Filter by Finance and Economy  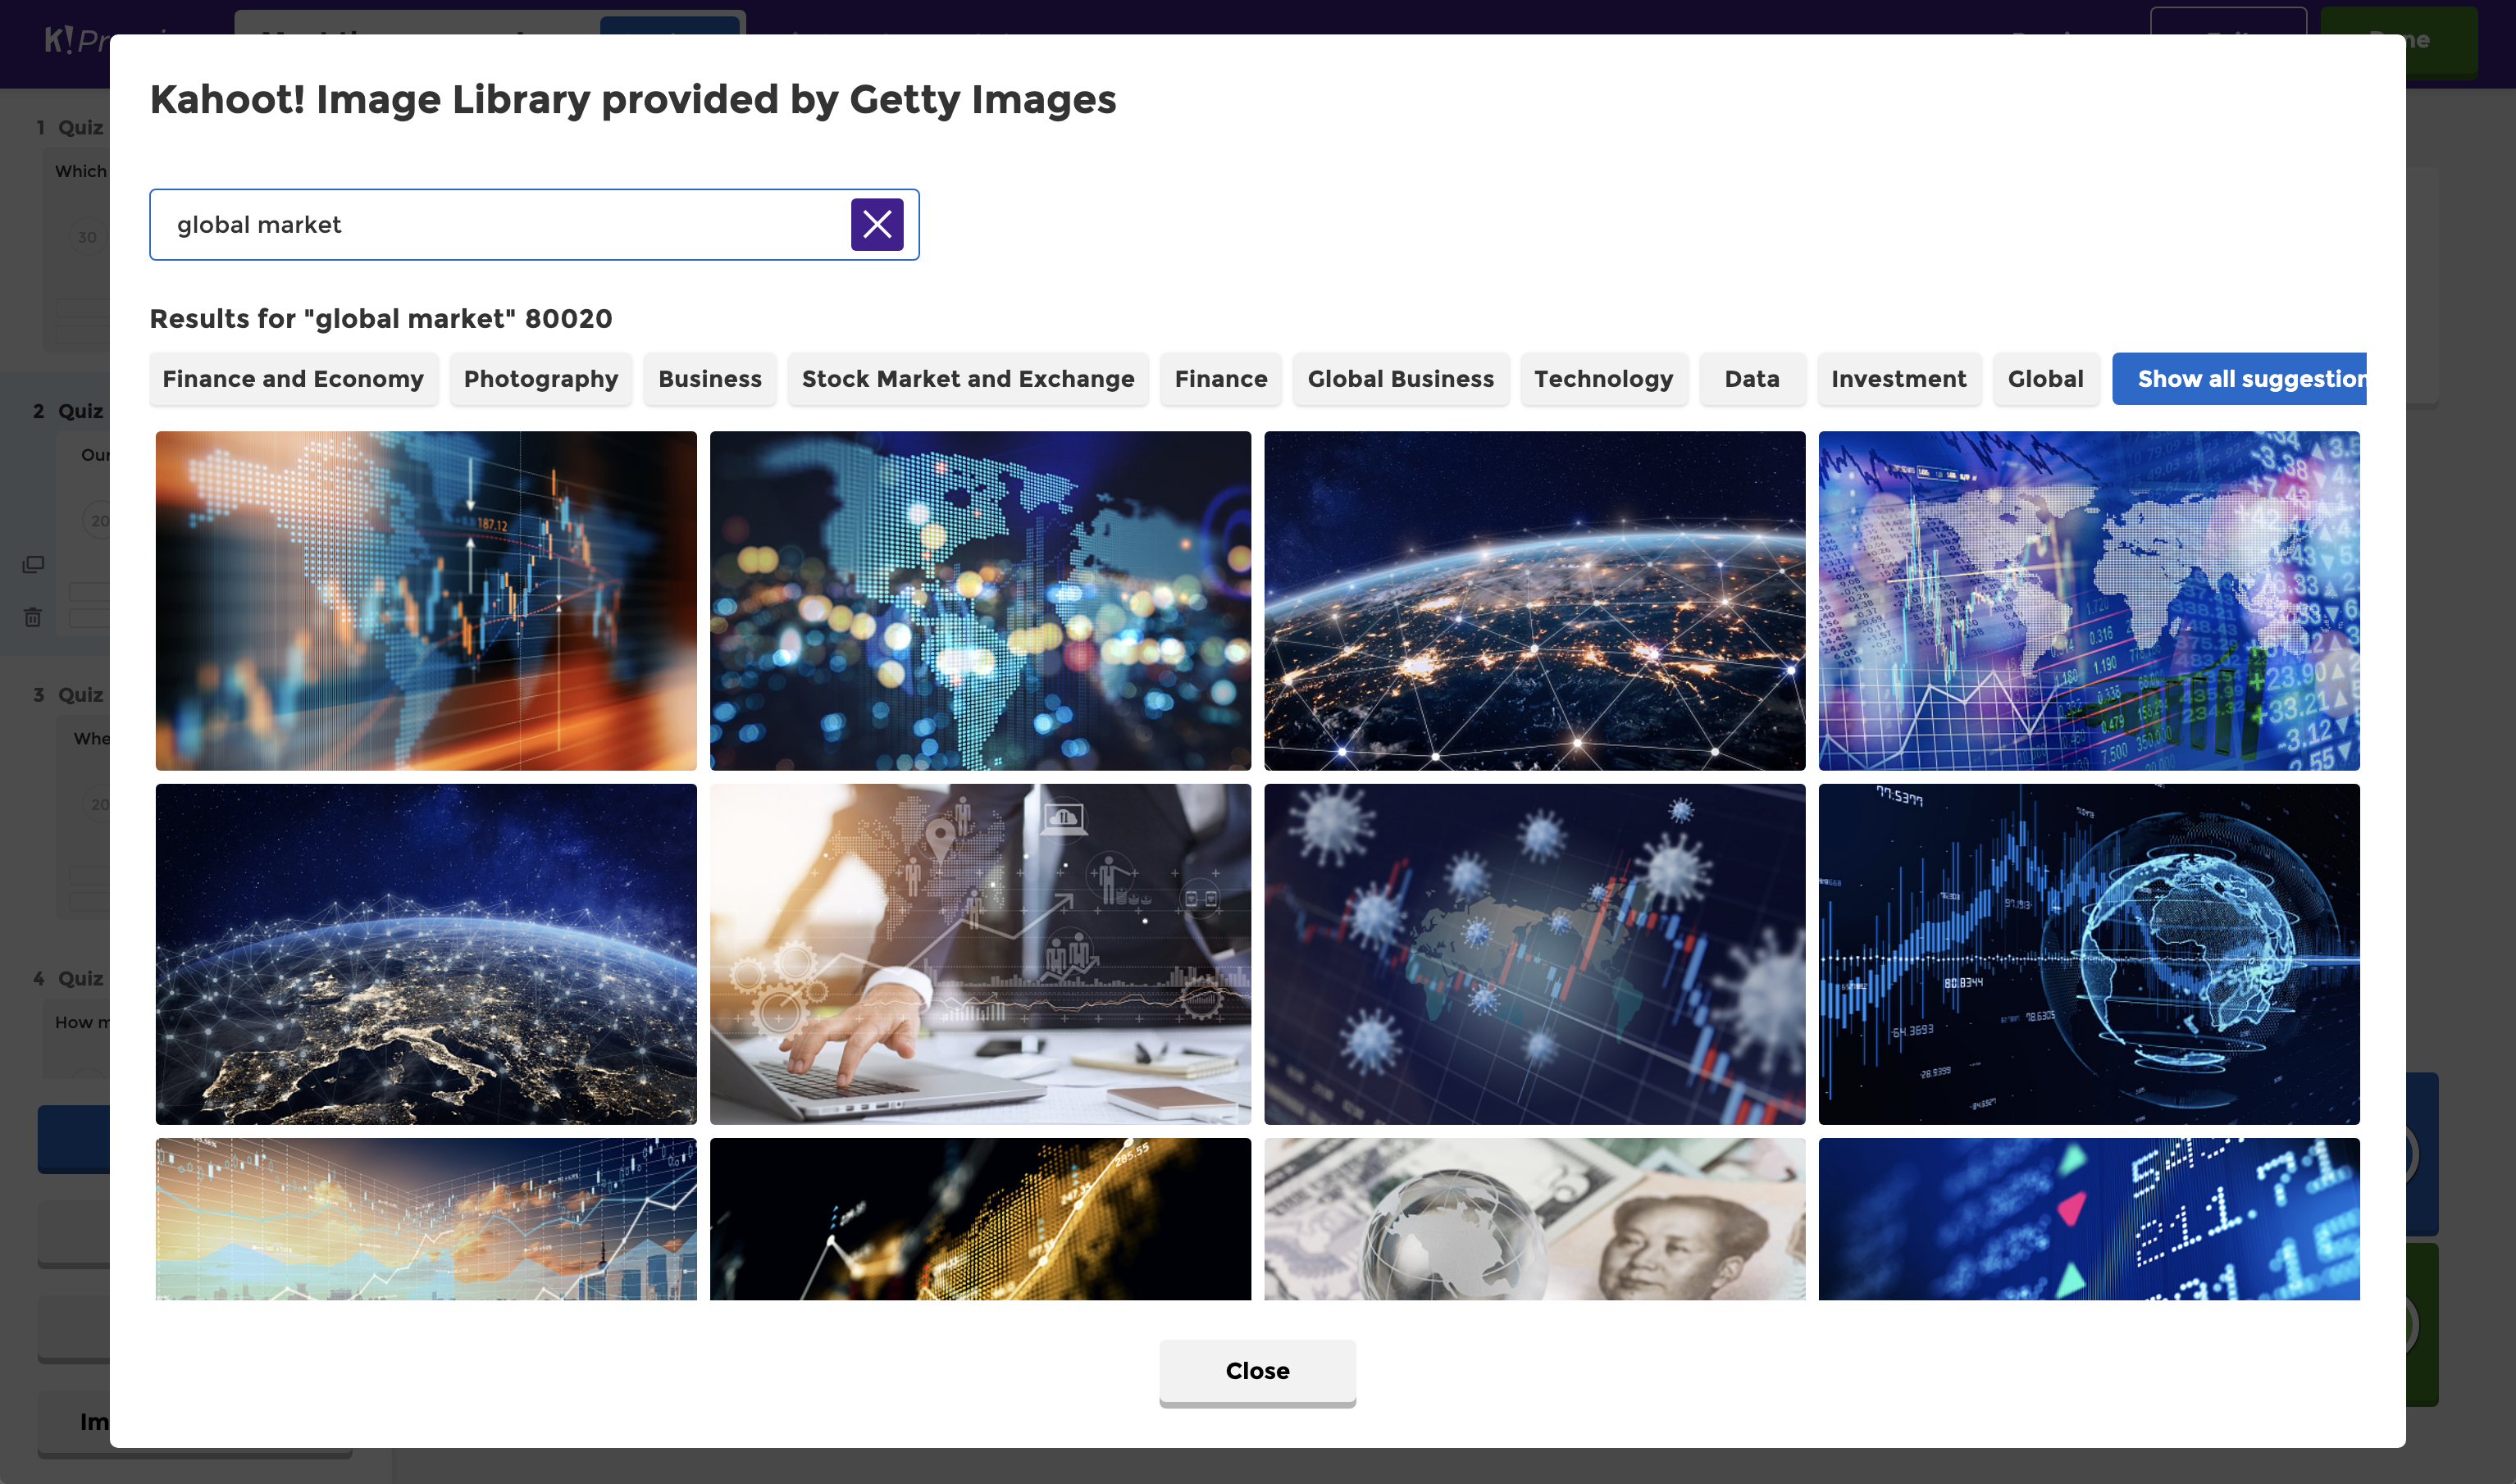(x=293, y=379)
